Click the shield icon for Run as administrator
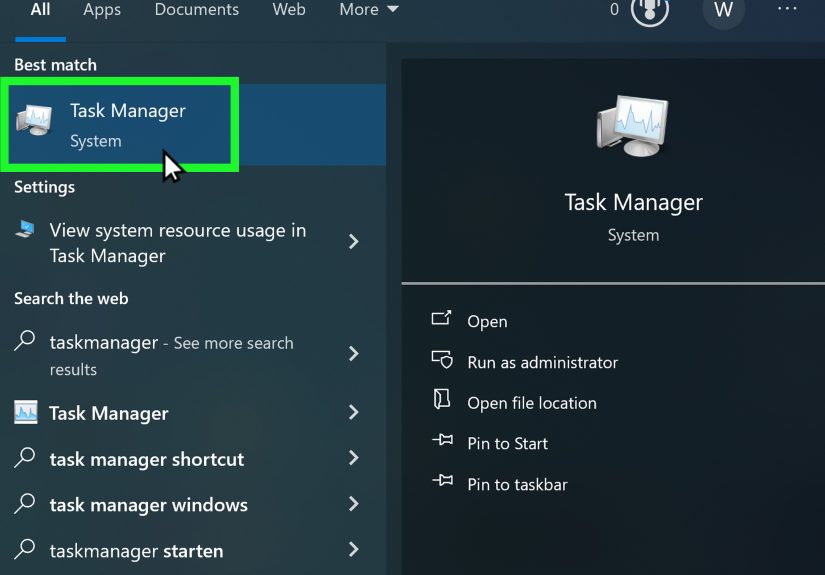 pyautogui.click(x=442, y=360)
